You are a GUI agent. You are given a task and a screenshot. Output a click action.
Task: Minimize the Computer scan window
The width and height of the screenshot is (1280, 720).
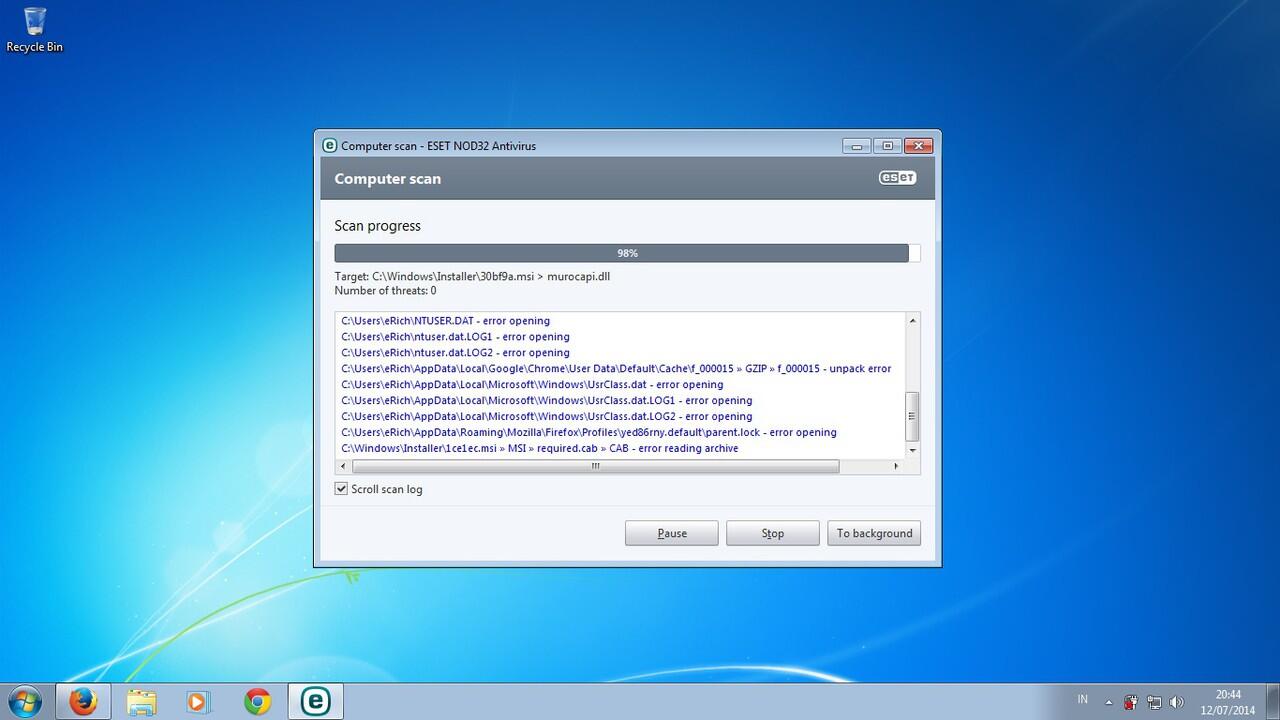856,146
